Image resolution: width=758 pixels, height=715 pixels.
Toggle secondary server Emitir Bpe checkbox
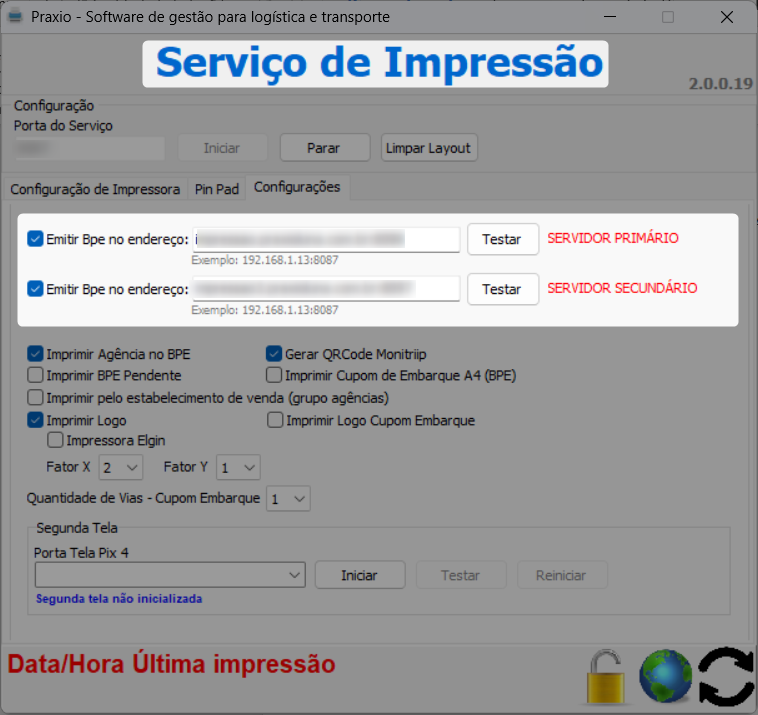[35, 289]
